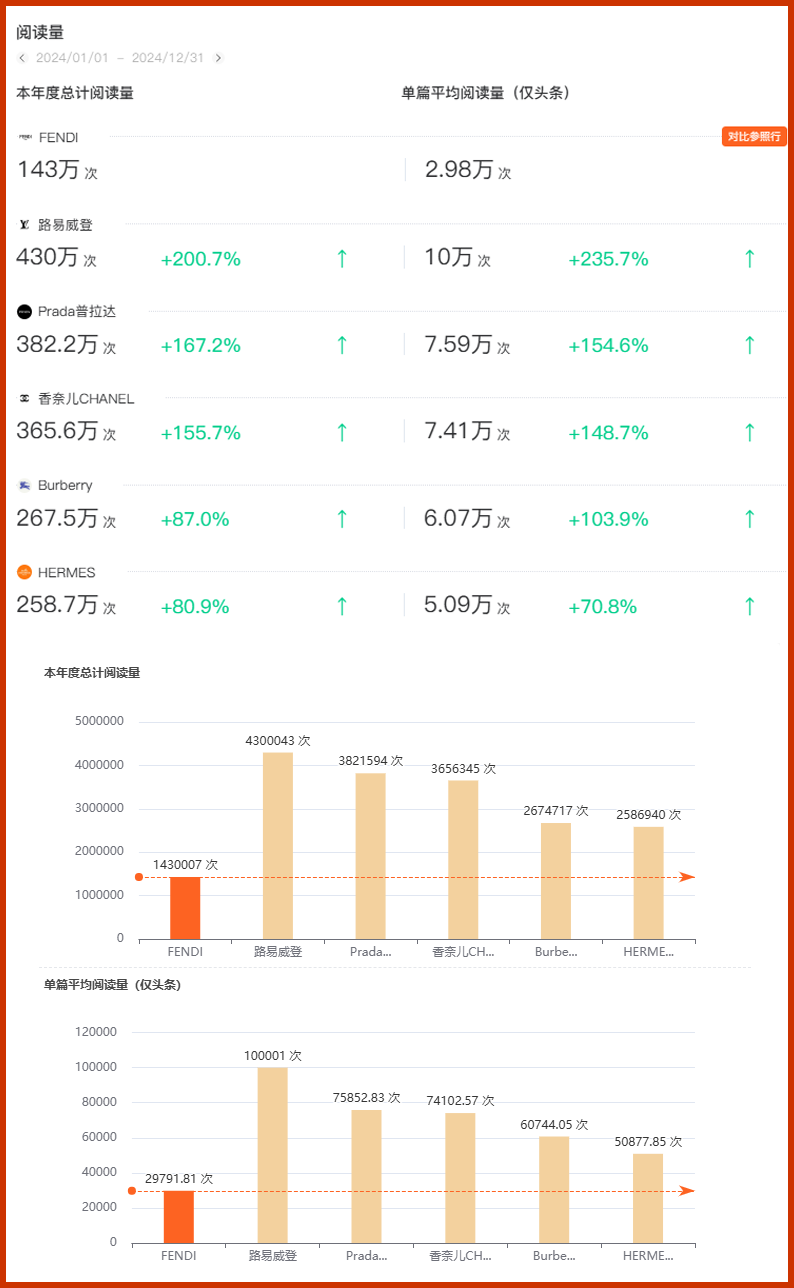794x1288 pixels.
Task: Click the 路易威登 bar labeled 100001 次
Action: [273, 1156]
